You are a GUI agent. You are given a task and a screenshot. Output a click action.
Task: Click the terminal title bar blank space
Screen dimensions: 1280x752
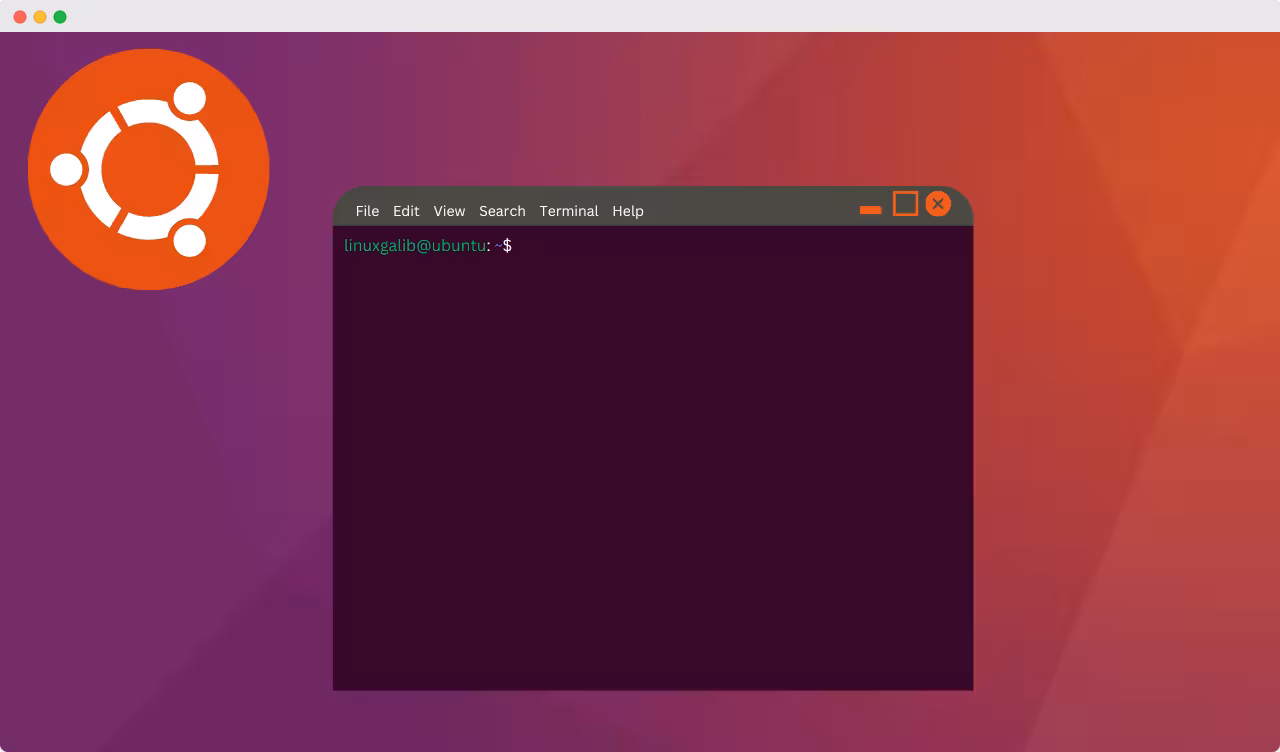750,208
